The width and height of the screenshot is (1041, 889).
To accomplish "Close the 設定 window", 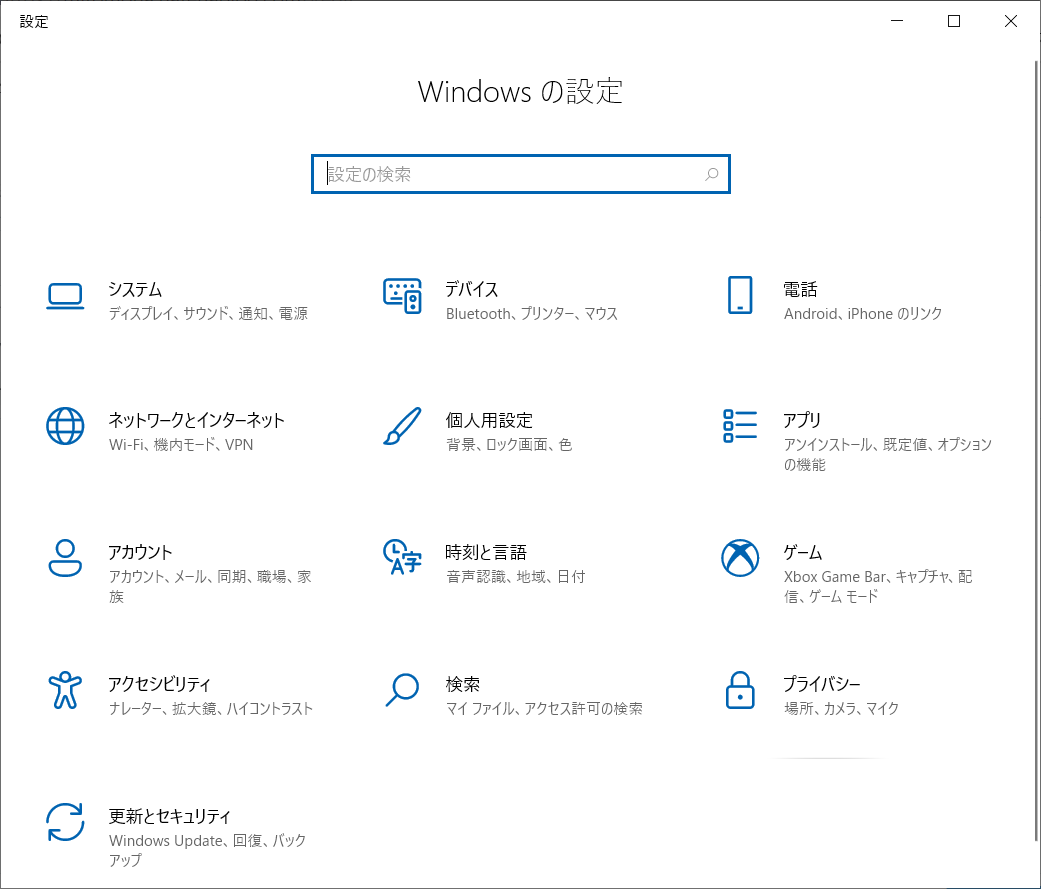I will pos(1011,21).
